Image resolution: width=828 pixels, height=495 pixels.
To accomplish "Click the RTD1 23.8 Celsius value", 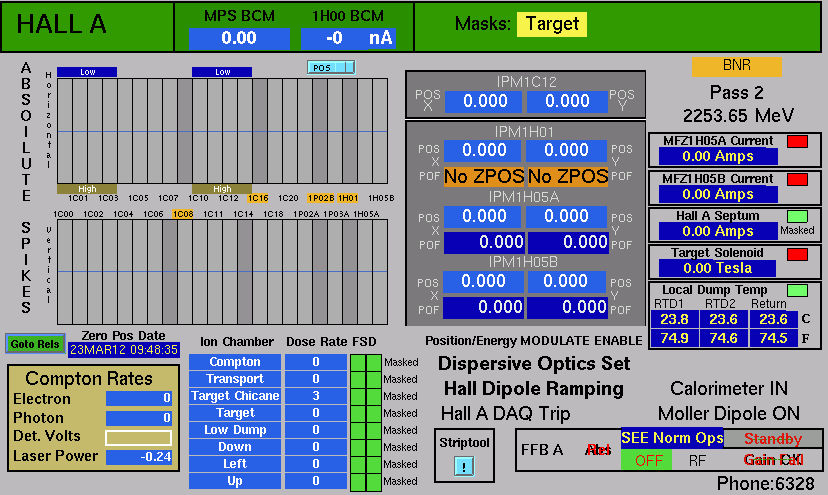I will (674, 320).
